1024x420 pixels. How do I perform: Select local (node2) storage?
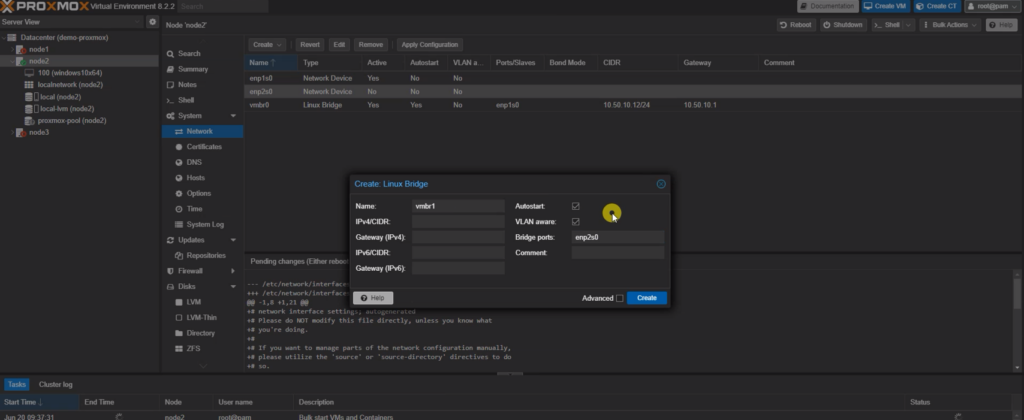click(60, 97)
